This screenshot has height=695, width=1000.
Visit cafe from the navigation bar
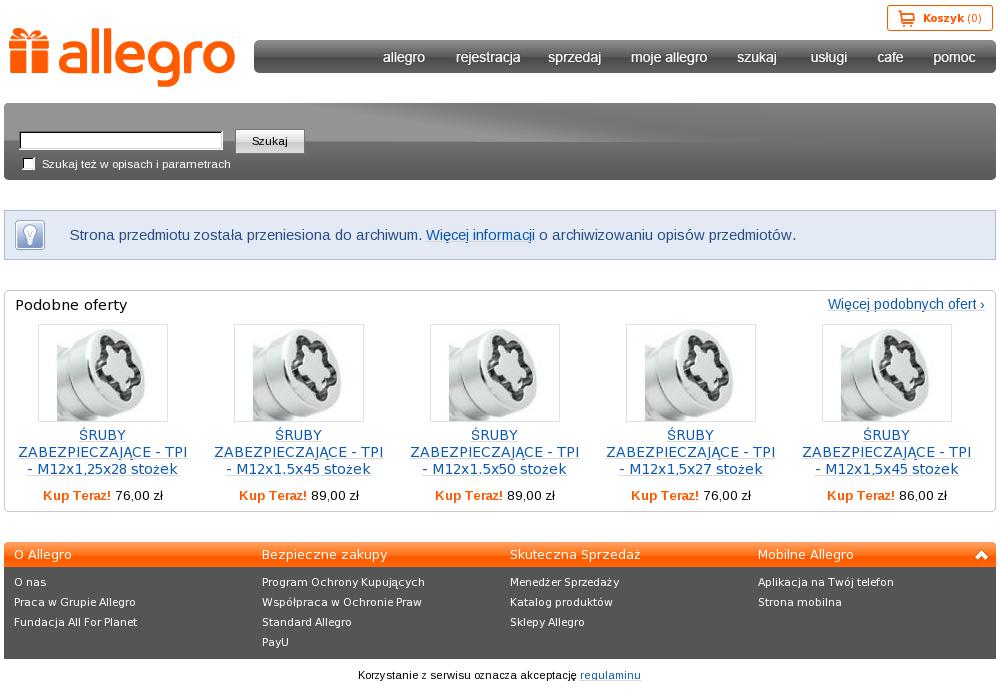(x=890, y=57)
